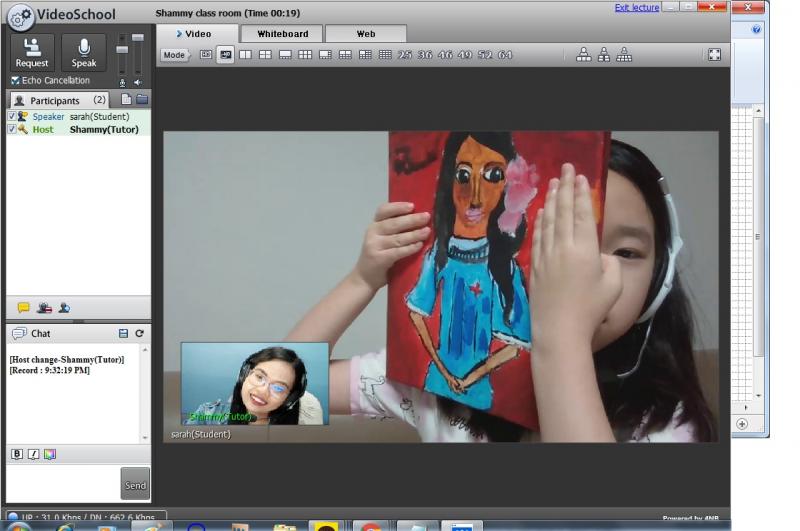
Task: Switch to the Whiteboard tab
Action: click(282, 34)
